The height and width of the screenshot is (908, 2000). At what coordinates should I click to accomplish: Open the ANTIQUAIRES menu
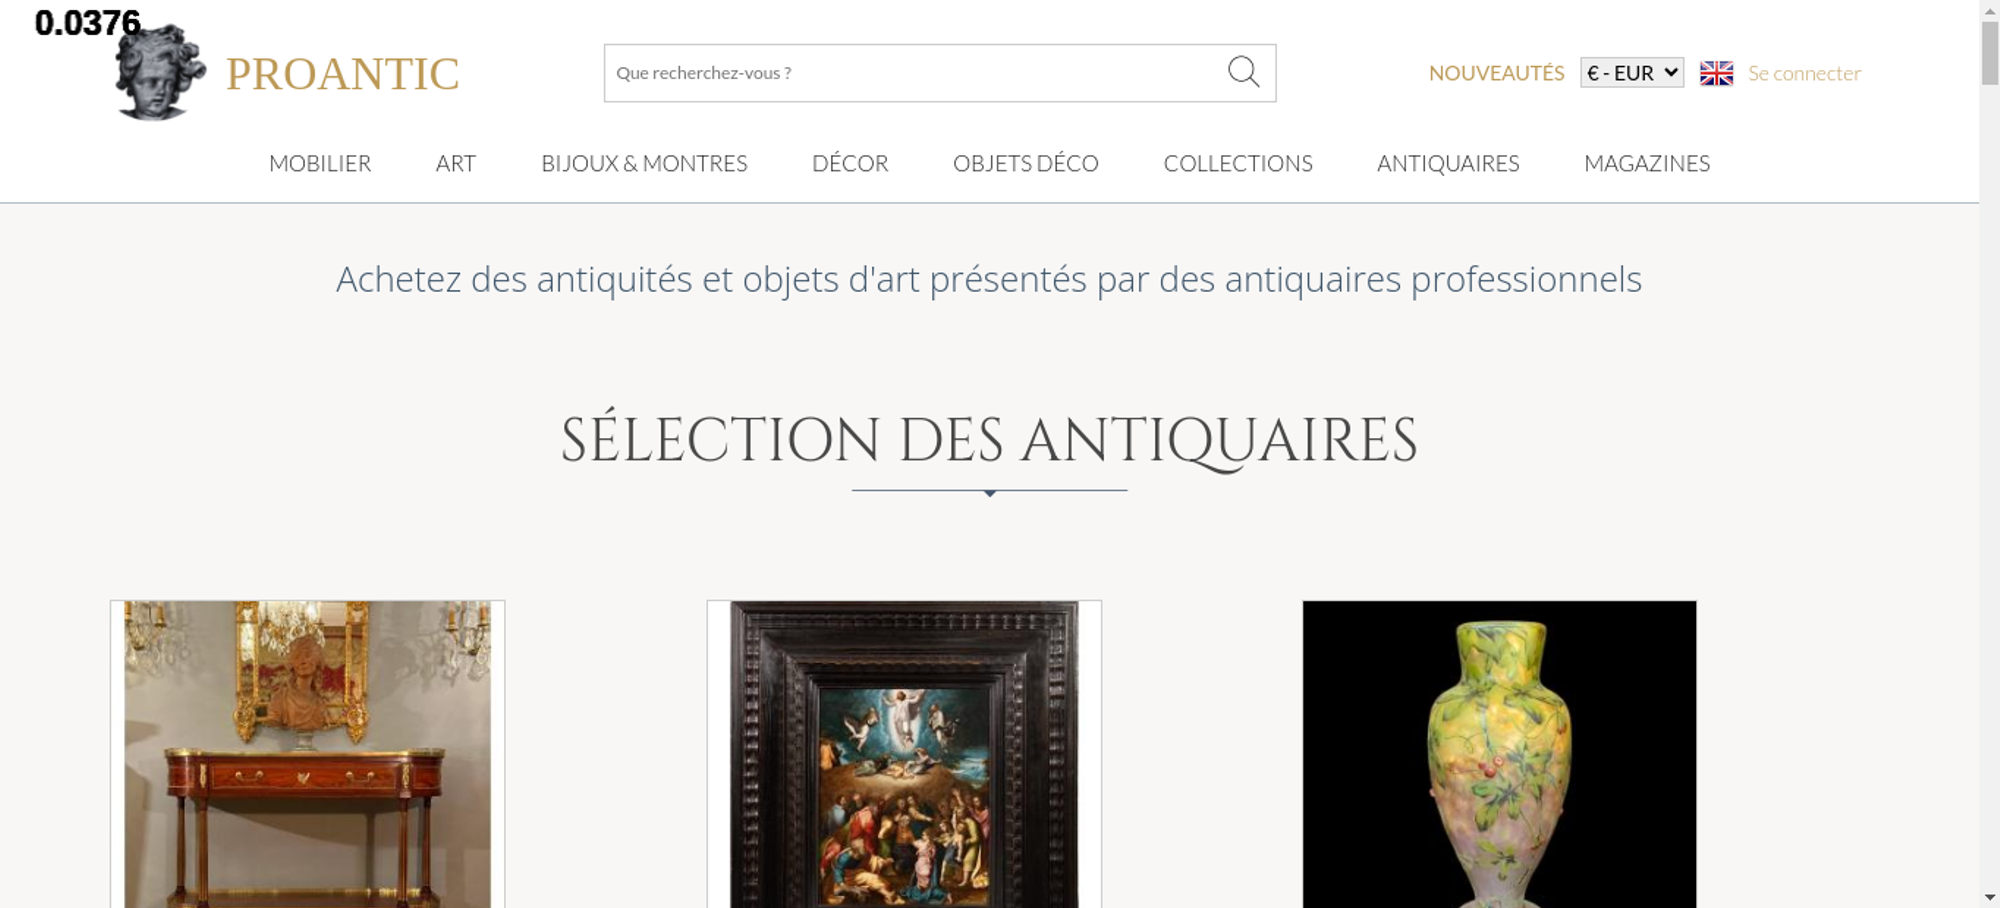tap(1448, 163)
